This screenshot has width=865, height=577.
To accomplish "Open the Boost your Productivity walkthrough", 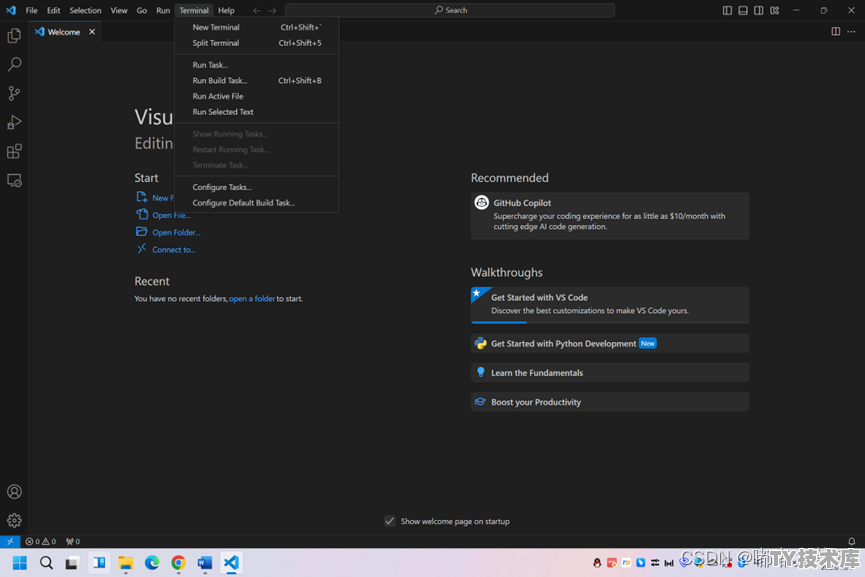I will (610, 402).
